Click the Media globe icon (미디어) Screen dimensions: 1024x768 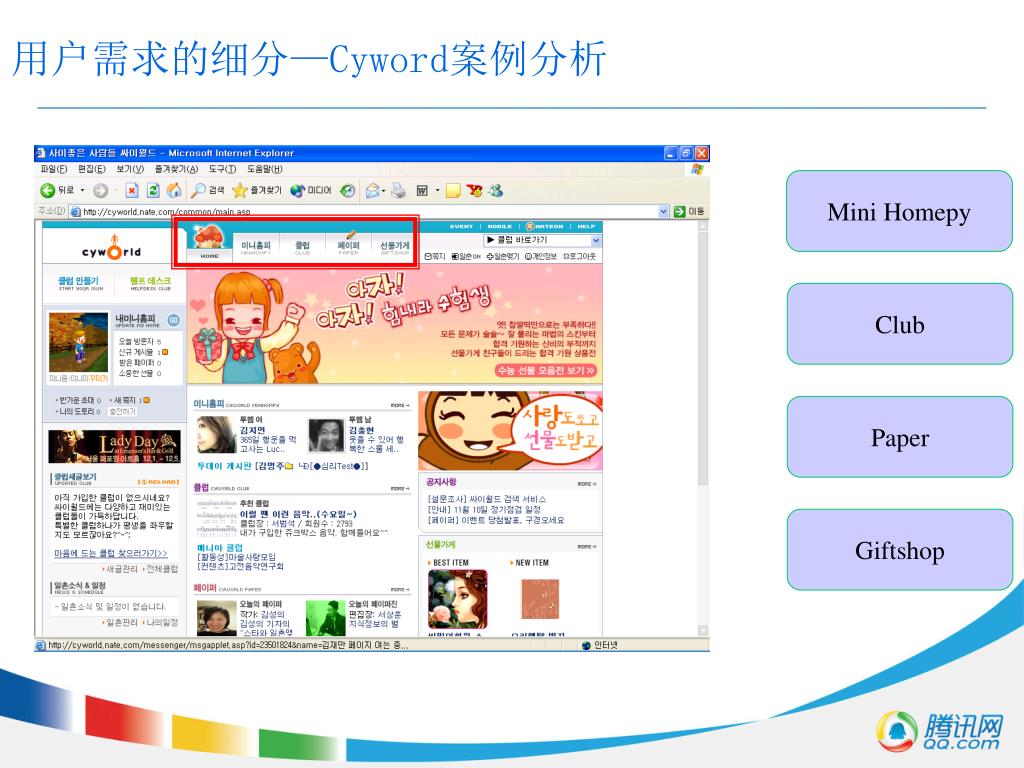pos(298,190)
